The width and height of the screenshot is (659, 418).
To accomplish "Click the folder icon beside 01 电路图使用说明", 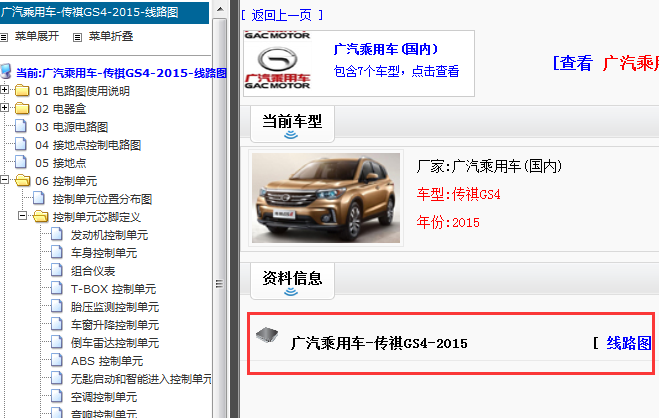I will point(22,91).
